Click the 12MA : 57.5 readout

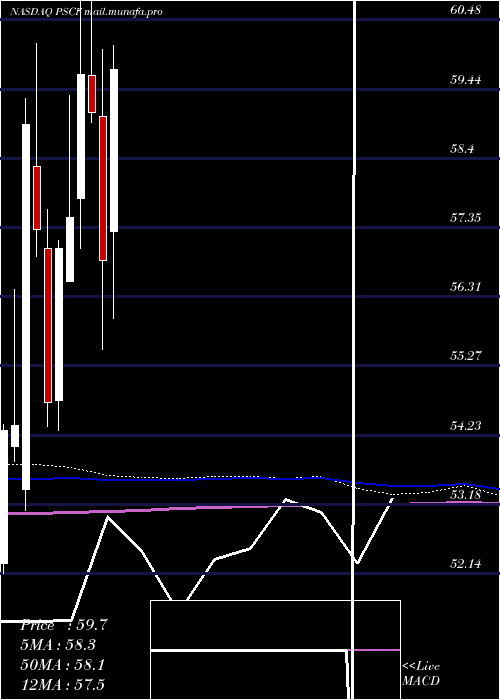click(x=63, y=684)
